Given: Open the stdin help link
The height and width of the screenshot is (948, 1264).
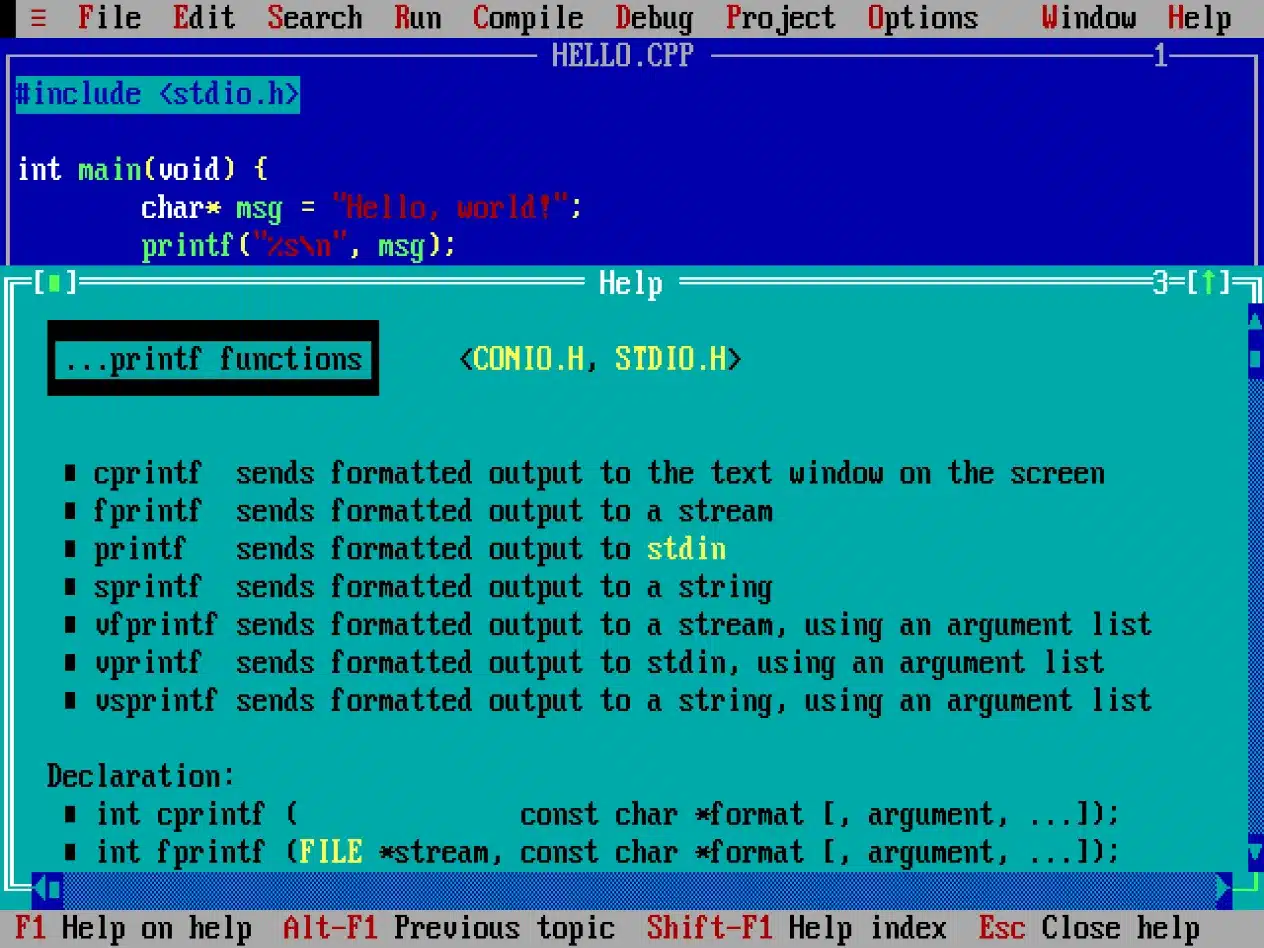Looking at the screenshot, I should [x=686, y=549].
